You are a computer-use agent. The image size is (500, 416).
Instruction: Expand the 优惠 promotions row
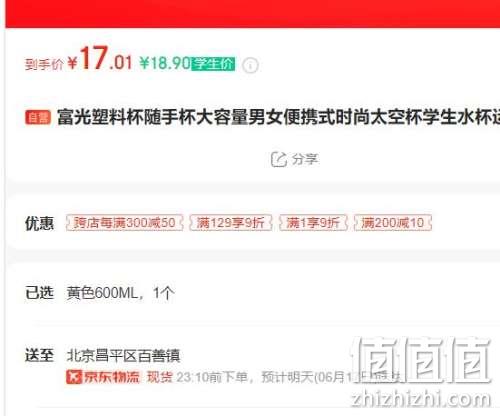[252, 222]
